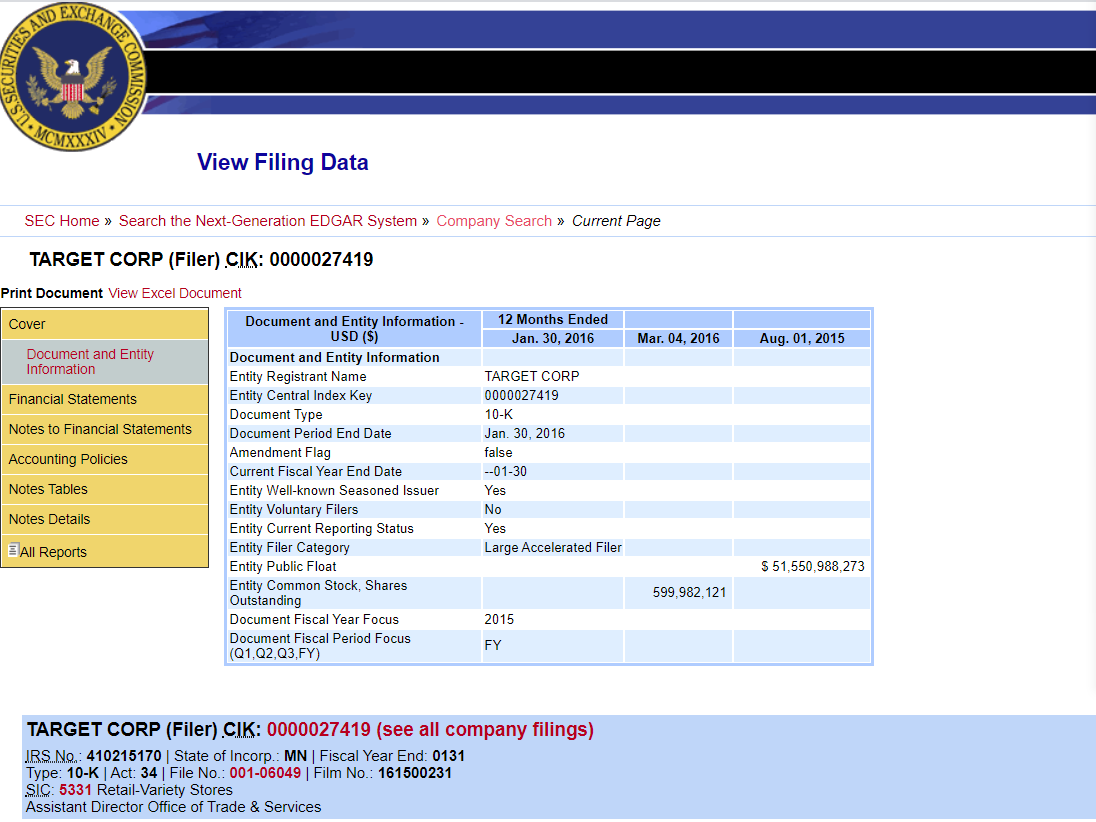Click the Entity Central Index Key label
The image size is (1096, 822).
click(x=301, y=395)
